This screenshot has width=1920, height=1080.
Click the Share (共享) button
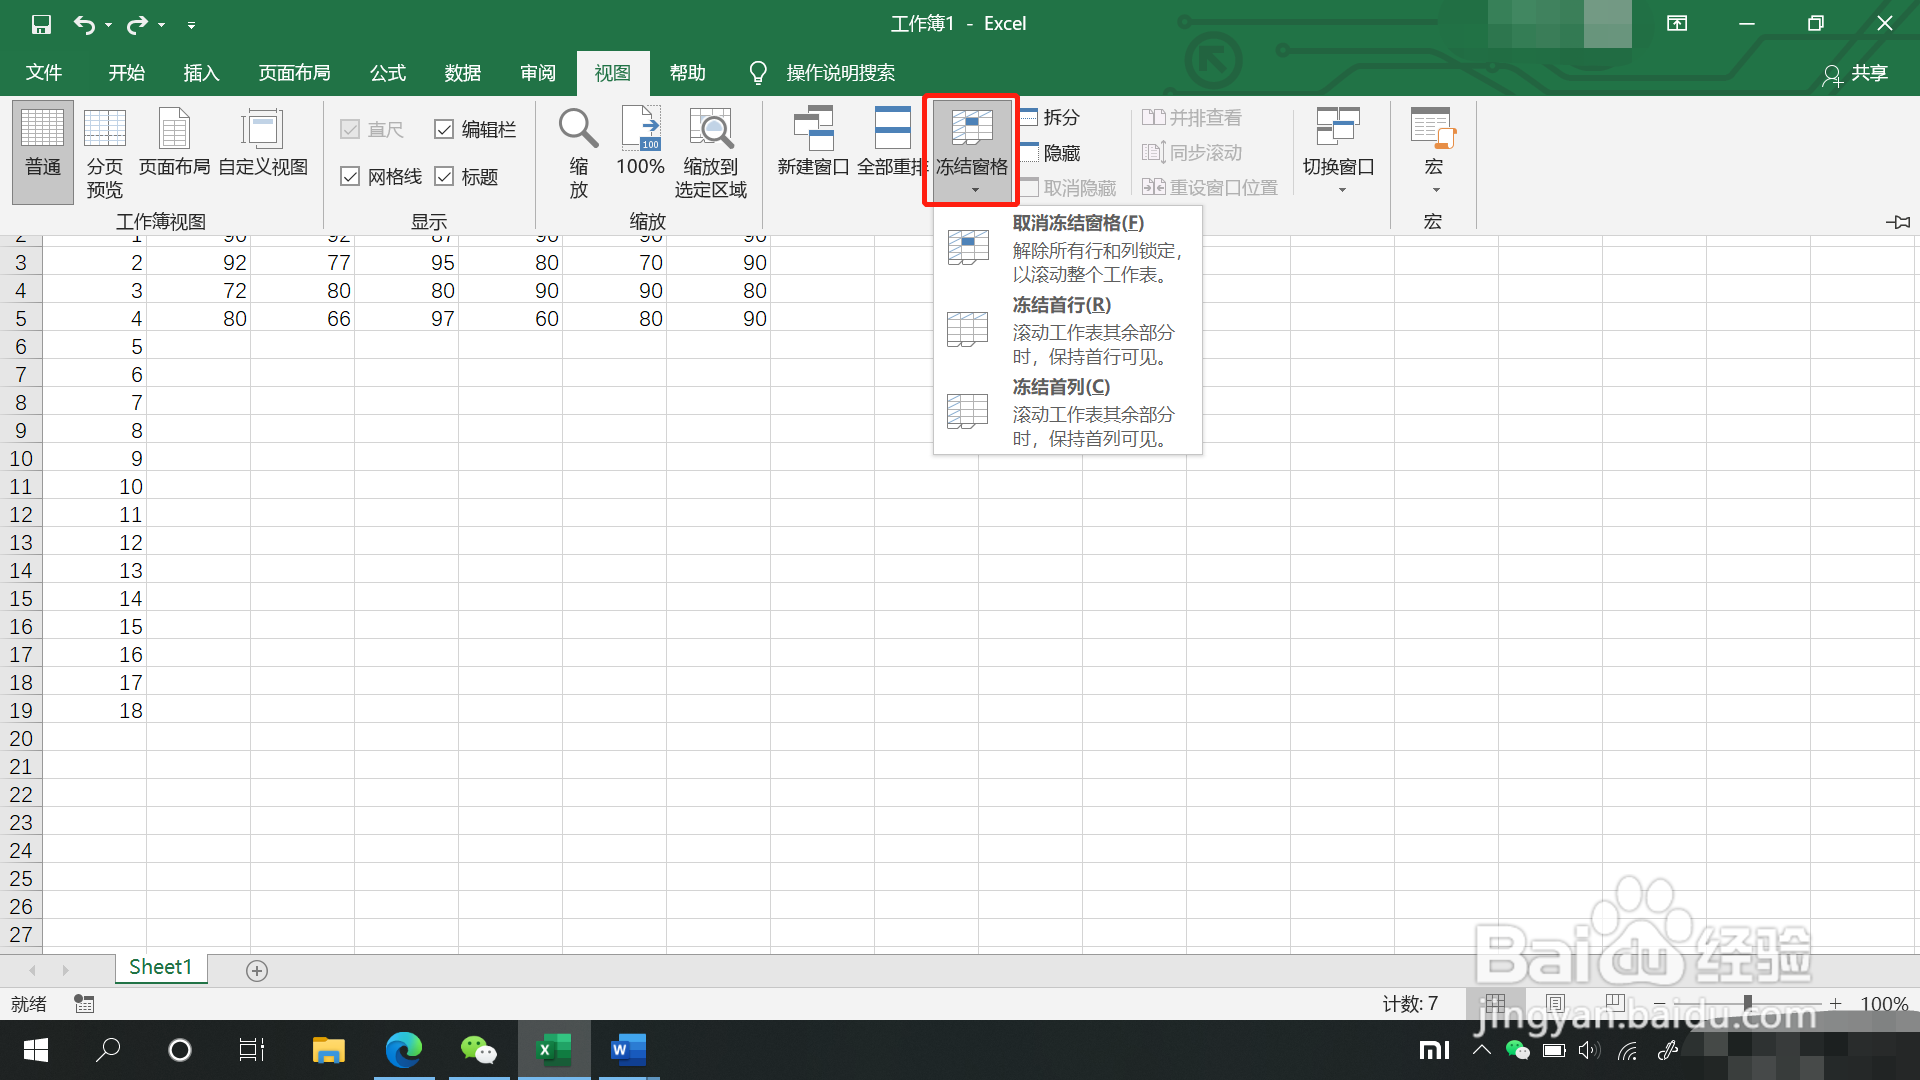1856,73
